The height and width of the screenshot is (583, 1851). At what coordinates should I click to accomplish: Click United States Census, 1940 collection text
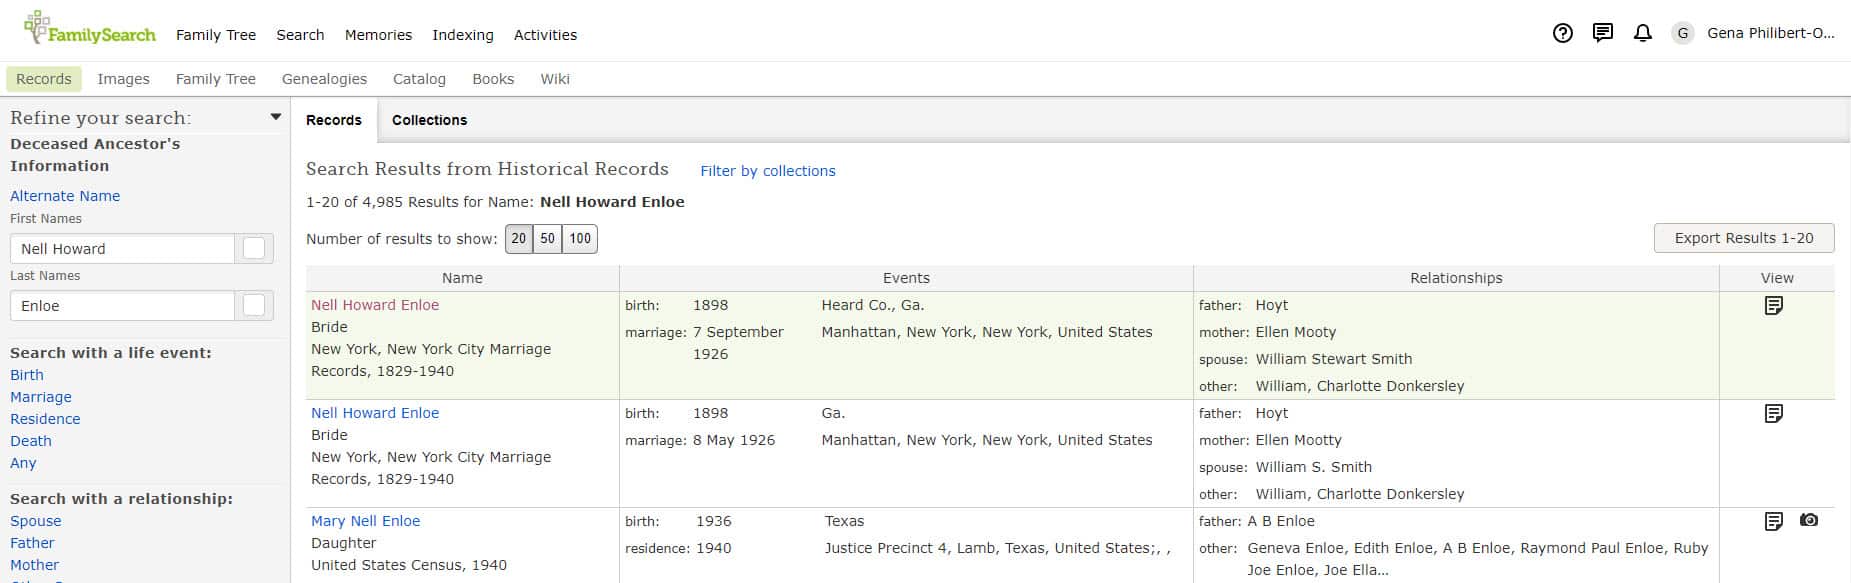pyautogui.click(x=409, y=565)
